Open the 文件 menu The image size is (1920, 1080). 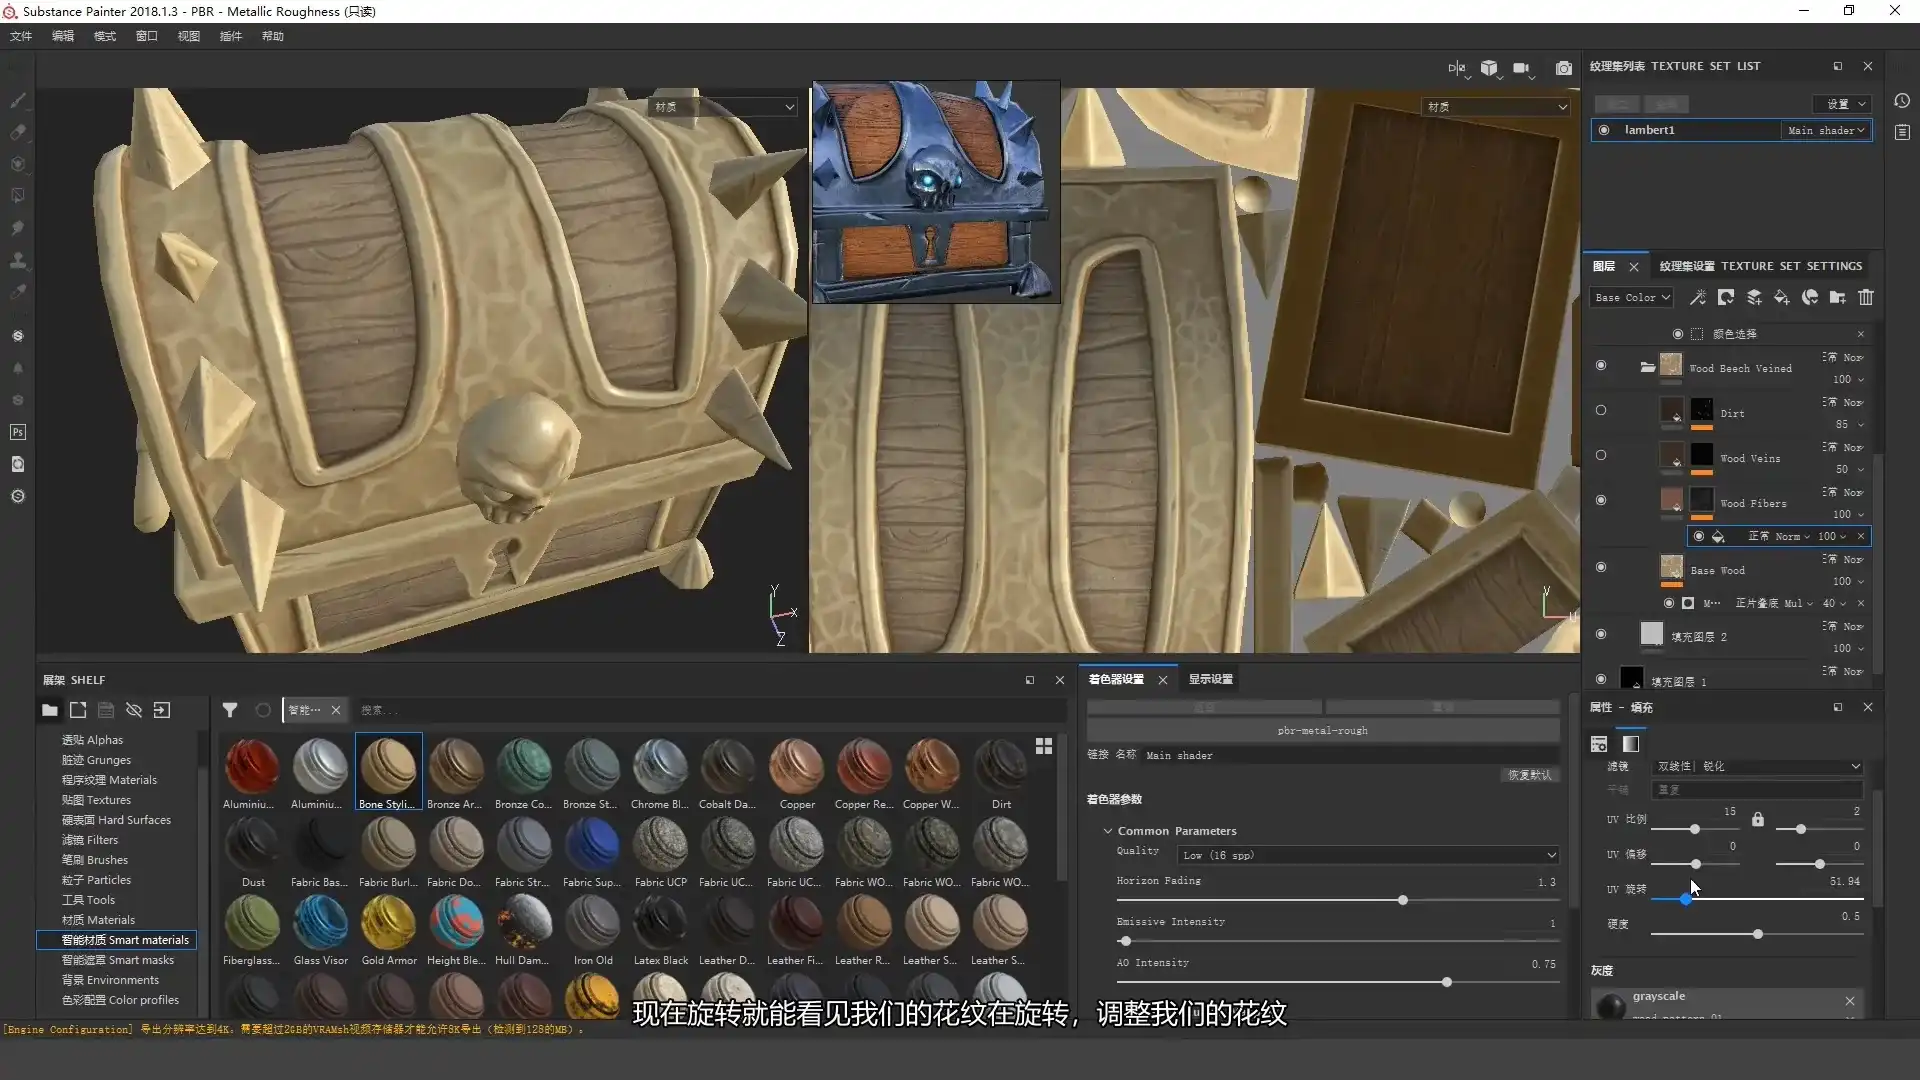point(20,36)
